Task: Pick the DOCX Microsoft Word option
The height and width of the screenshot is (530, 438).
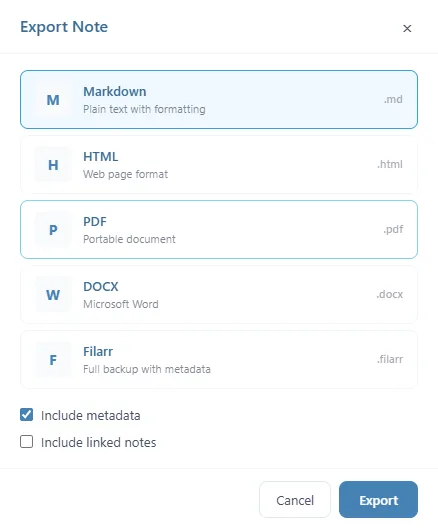Action: pyautogui.click(x=219, y=294)
